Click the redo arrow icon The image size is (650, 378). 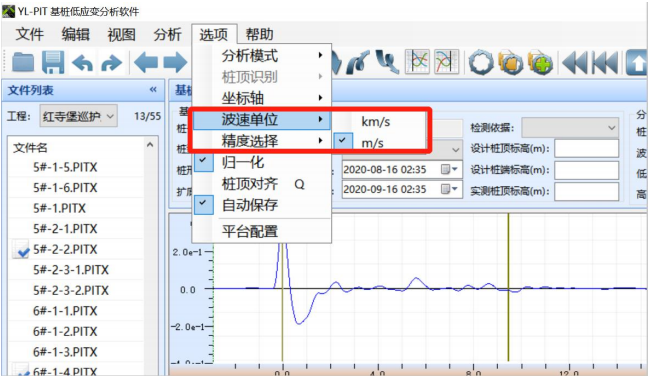[x=112, y=63]
